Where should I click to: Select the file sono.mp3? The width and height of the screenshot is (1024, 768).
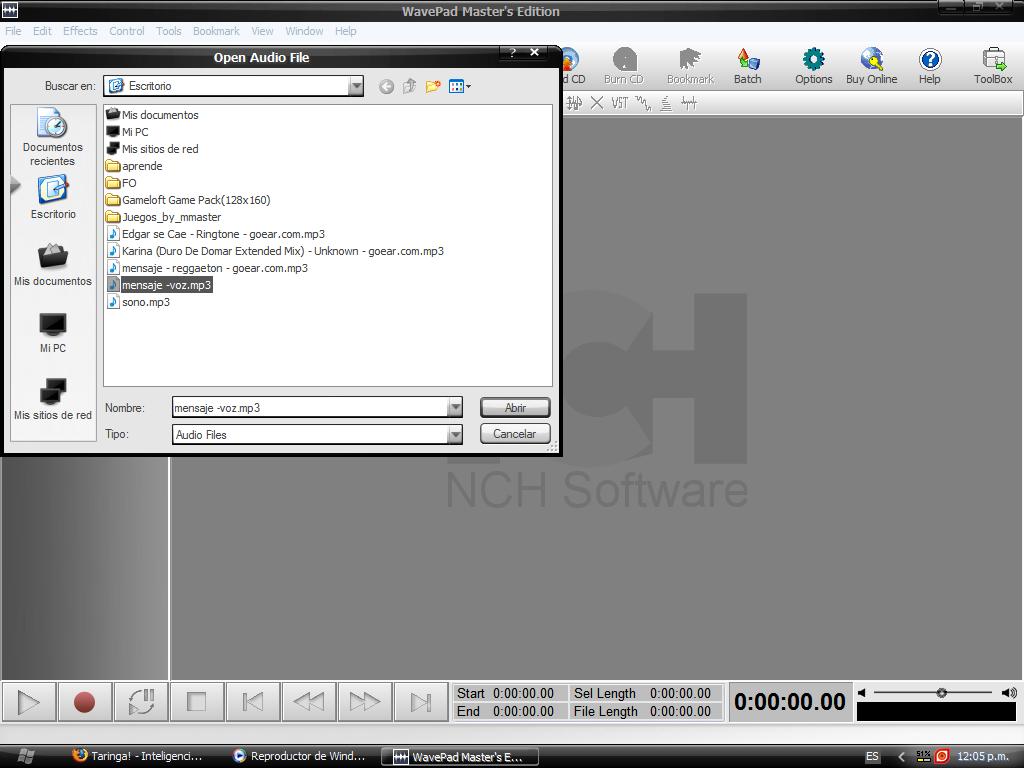coord(138,302)
